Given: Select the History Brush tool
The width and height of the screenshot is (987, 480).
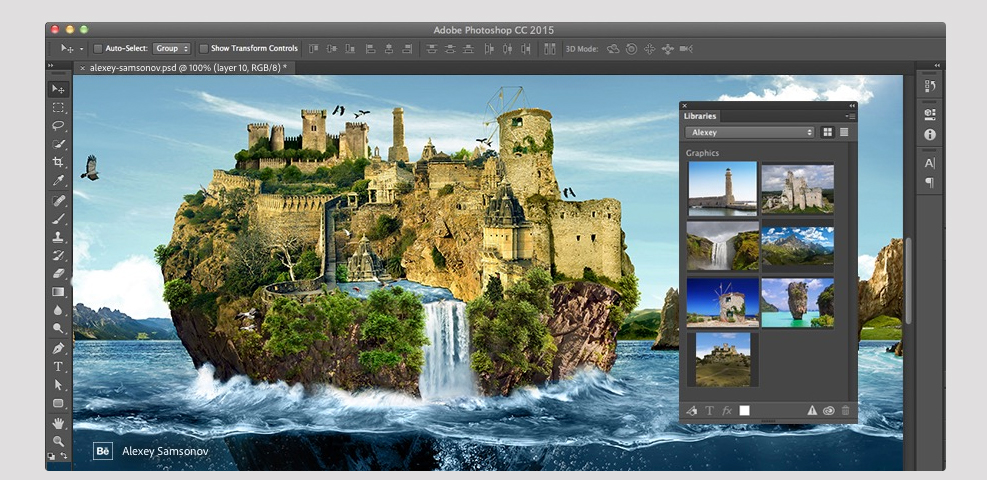Looking at the screenshot, I should coord(59,256).
